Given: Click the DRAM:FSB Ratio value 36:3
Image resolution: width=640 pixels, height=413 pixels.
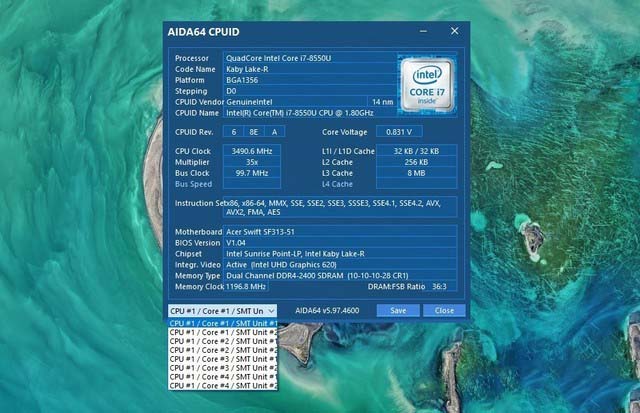Looking at the screenshot, I should click(442, 286).
